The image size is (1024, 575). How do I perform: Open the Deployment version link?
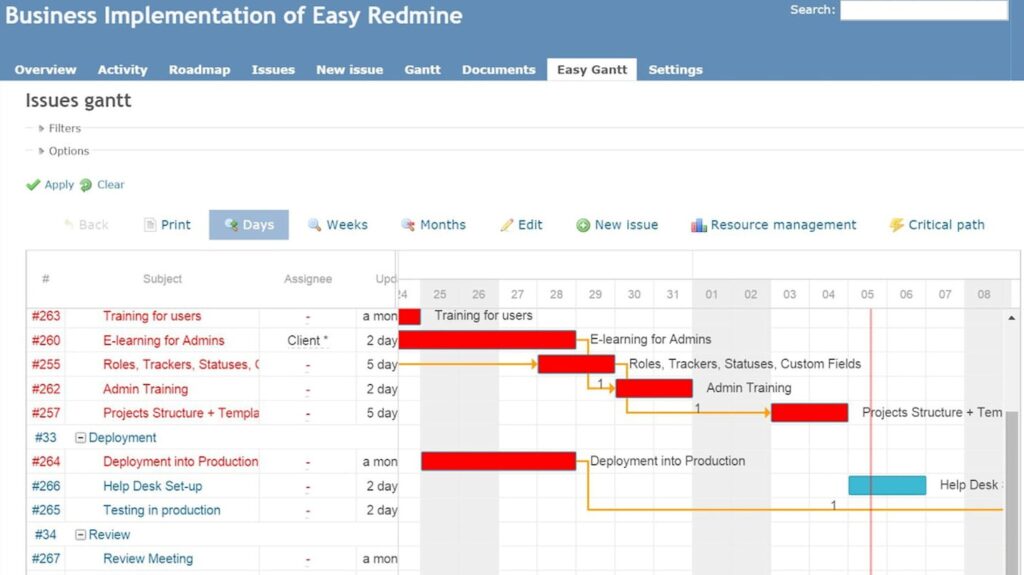click(x=122, y=438)
